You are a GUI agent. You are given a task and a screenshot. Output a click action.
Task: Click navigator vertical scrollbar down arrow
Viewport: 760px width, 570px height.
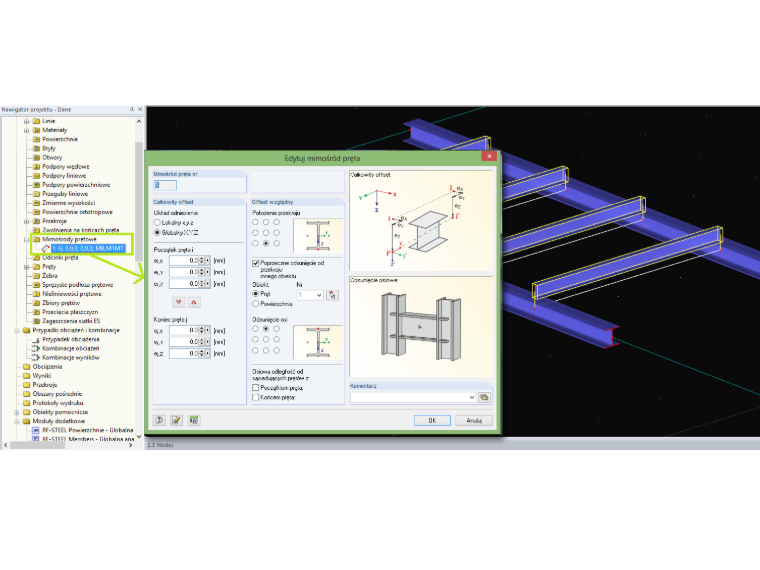(x=139, y=436)
